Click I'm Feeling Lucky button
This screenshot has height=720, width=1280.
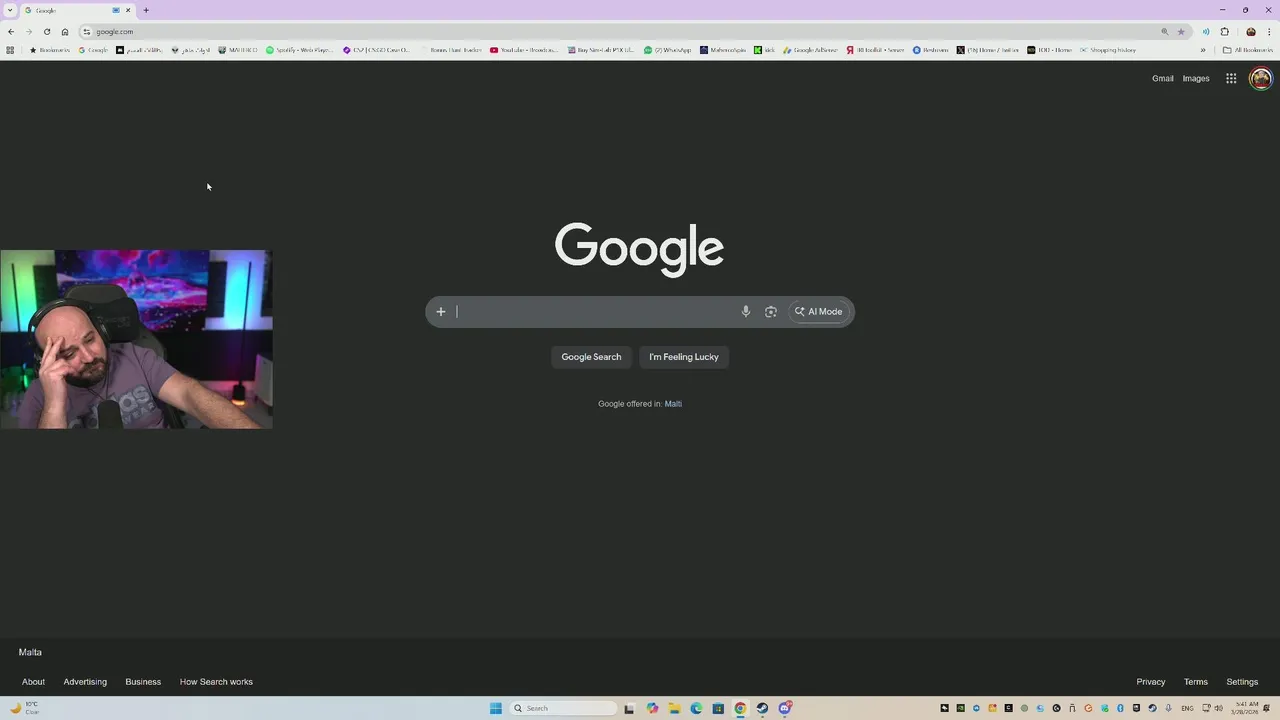click(684, 357)
